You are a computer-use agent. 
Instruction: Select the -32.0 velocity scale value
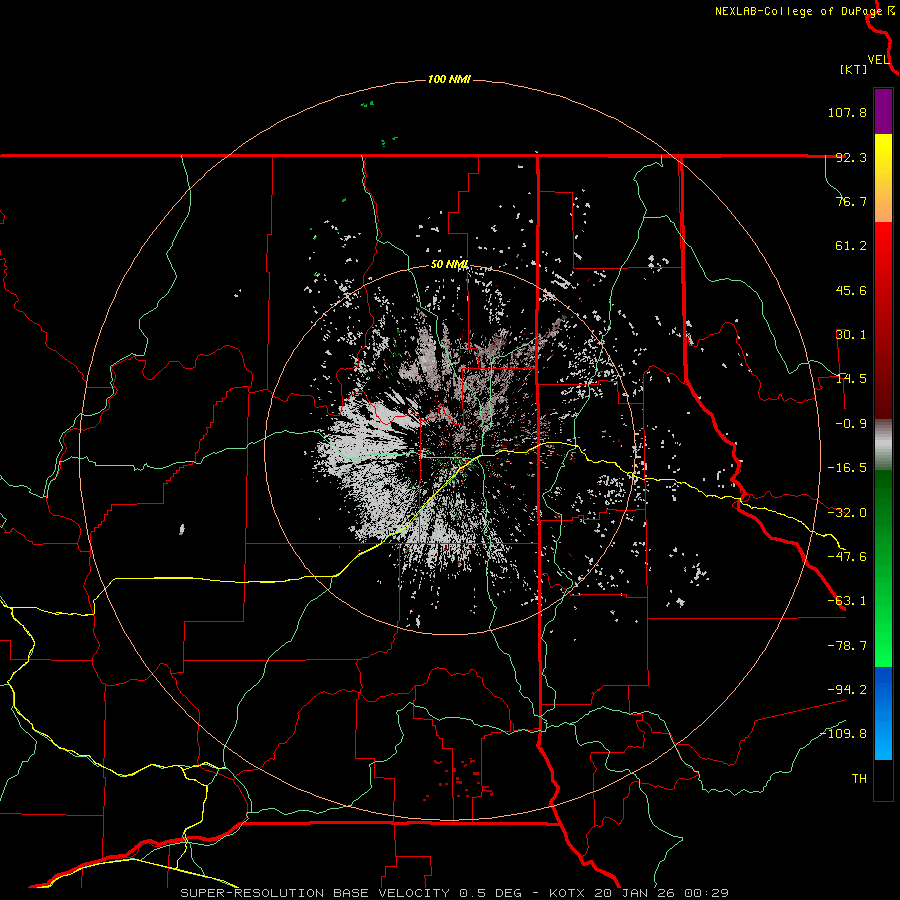point(847,513)
